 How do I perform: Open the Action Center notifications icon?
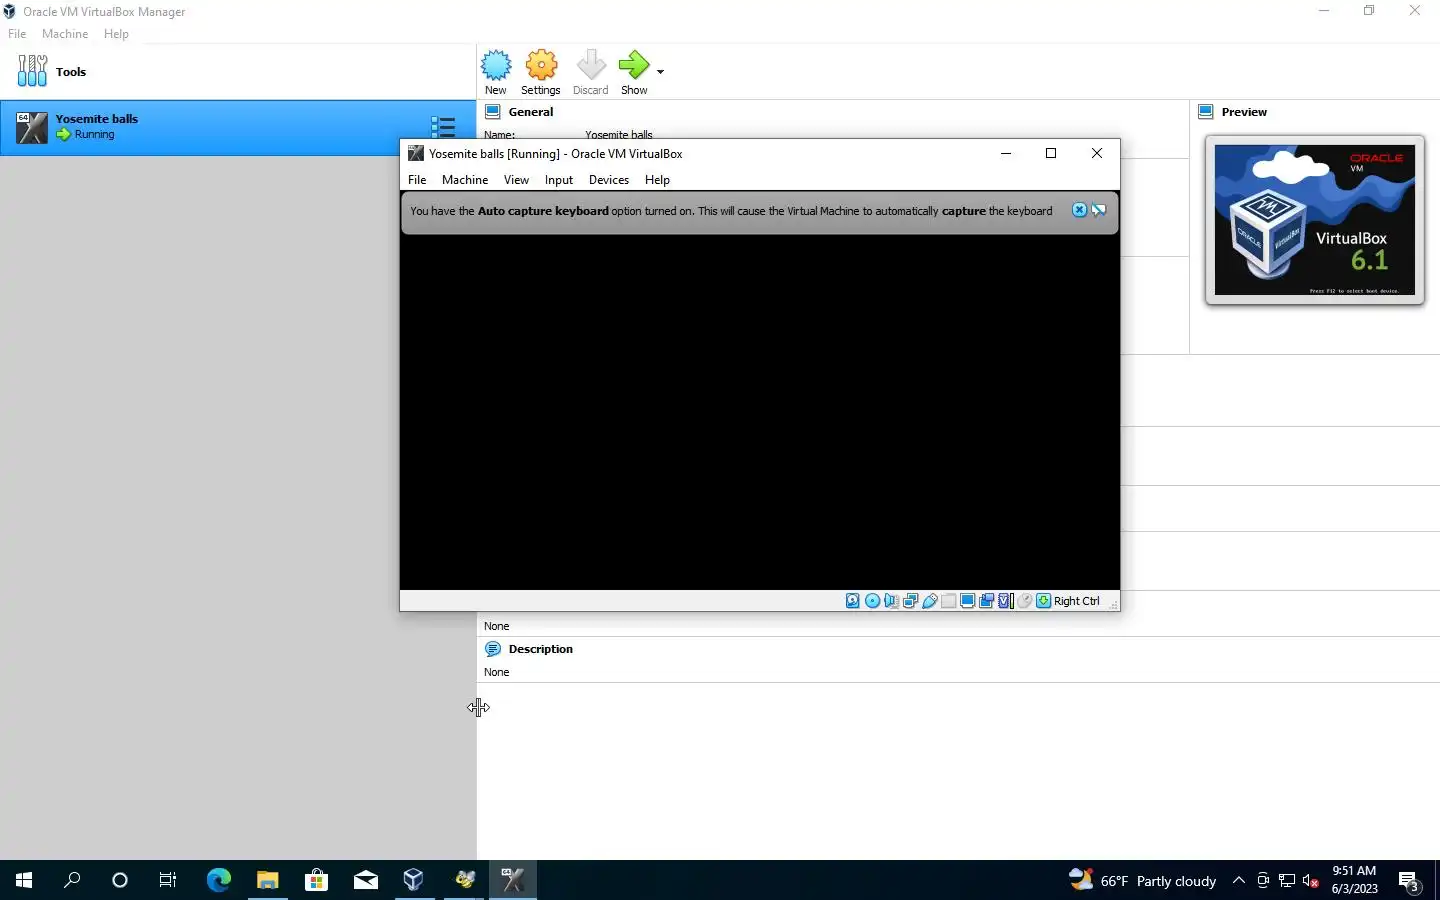[1409, 881]
